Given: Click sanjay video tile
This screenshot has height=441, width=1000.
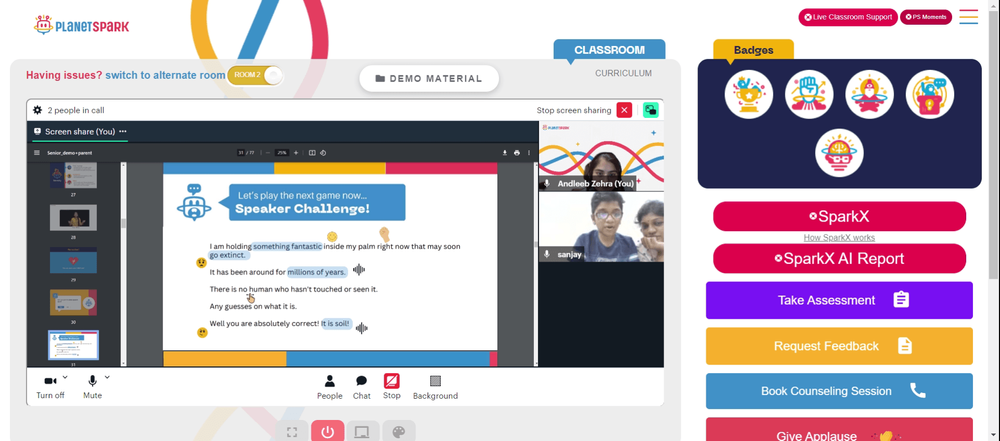Looking at the screenshot, I should coord(601,227).
